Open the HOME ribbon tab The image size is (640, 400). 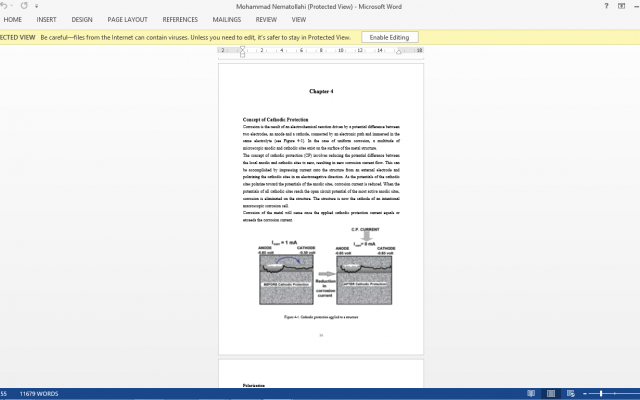point(13,20)
